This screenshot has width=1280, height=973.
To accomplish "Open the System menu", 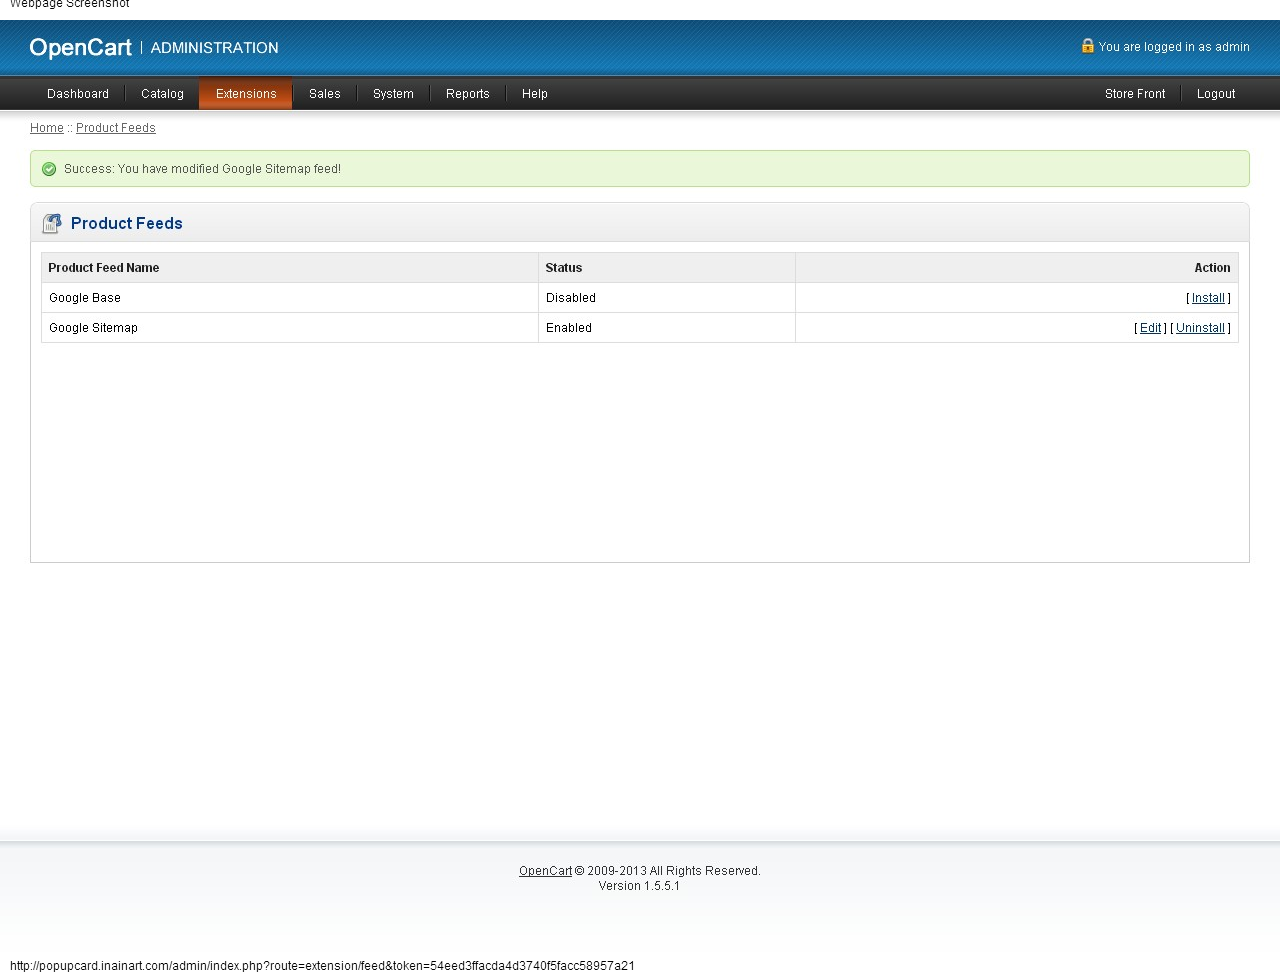I will 393,94.
